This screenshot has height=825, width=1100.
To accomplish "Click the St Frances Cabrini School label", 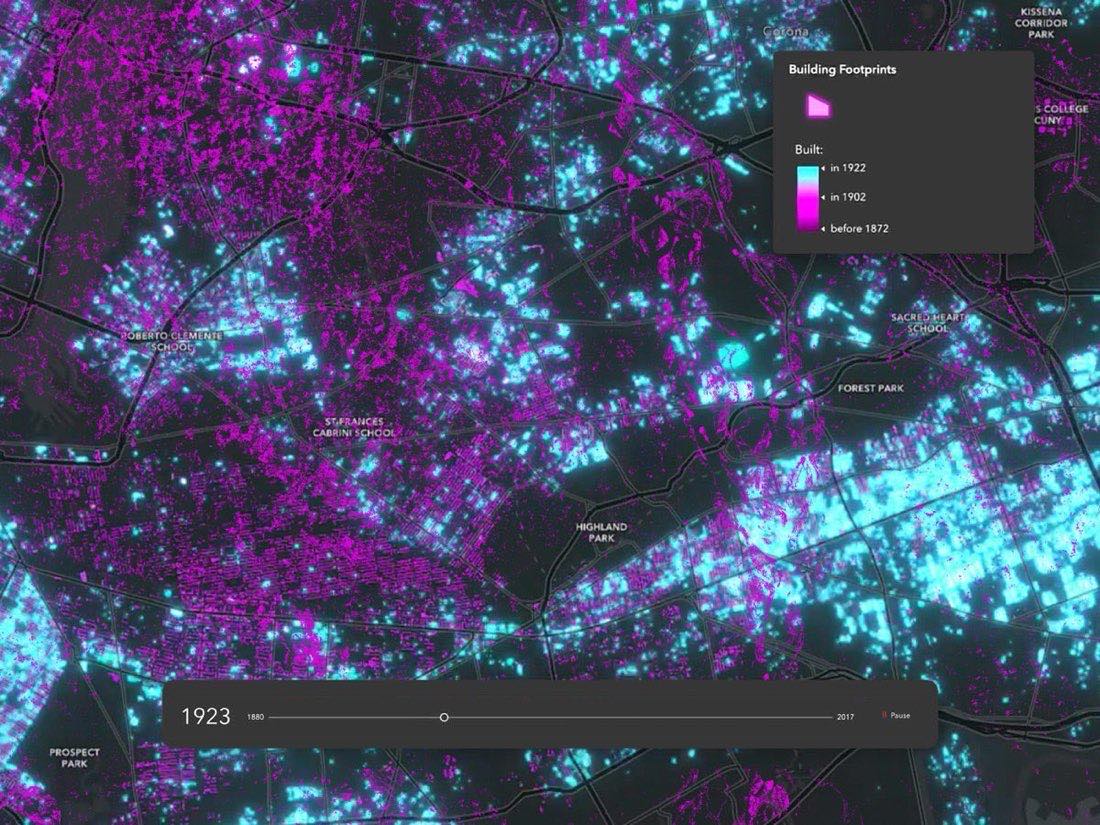I will 354,427.
